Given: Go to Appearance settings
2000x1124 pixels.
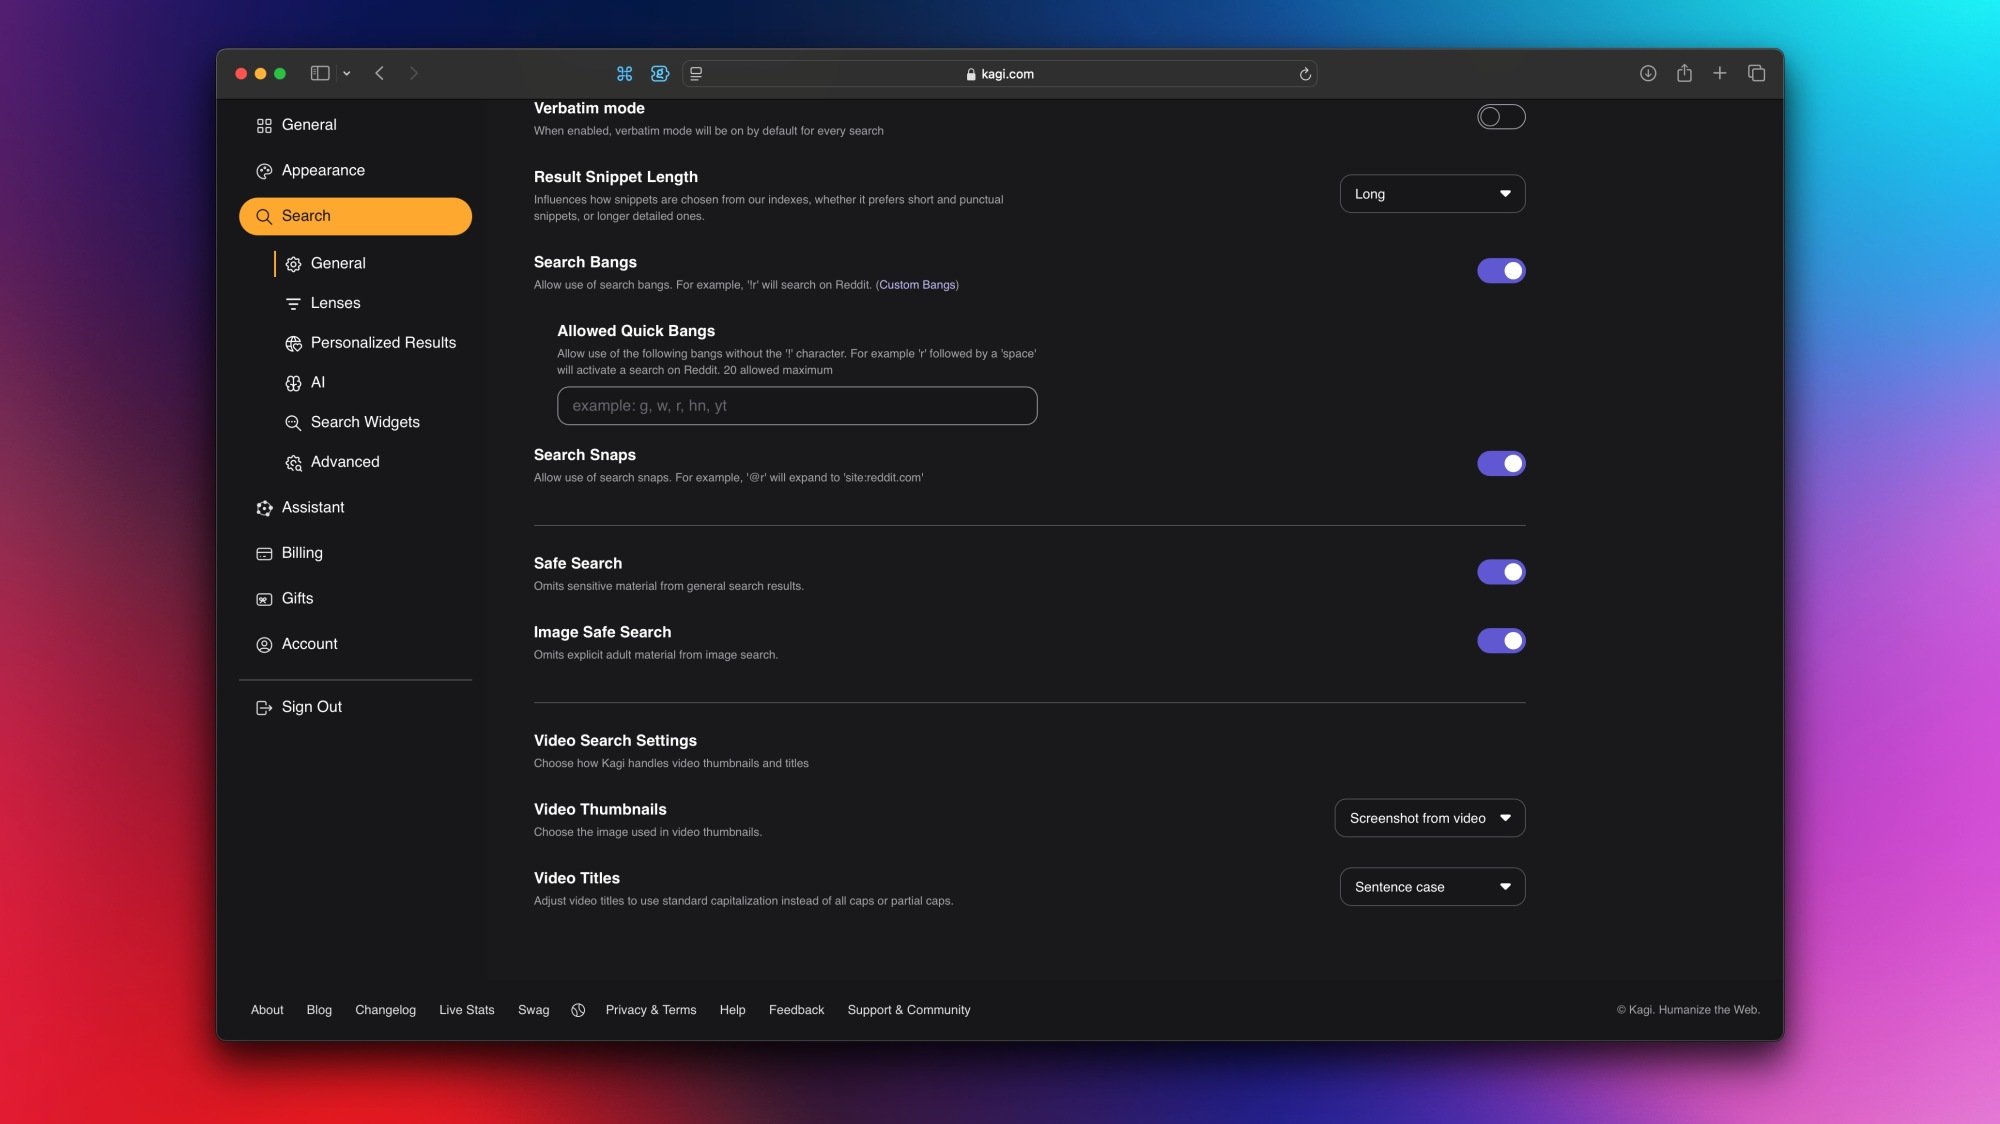Looking at the screenshot, I should 355,171.
